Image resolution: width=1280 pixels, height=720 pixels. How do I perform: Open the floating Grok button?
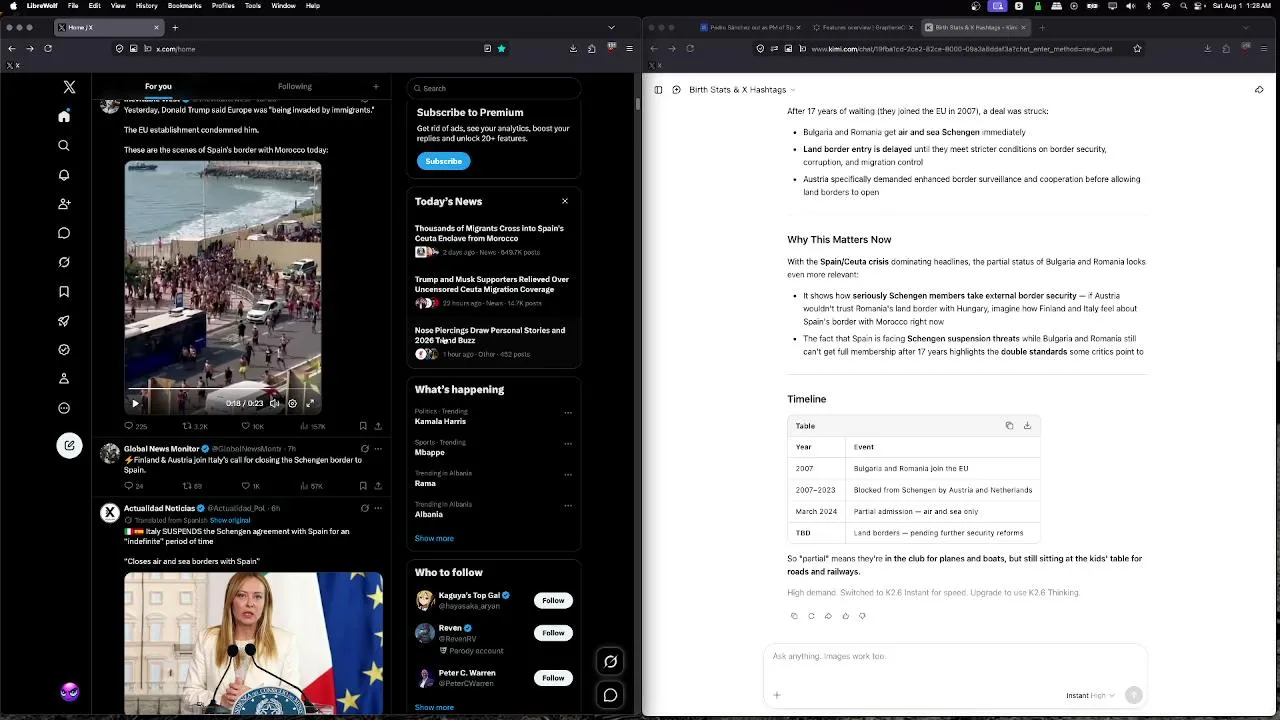[x=610, y=661]
